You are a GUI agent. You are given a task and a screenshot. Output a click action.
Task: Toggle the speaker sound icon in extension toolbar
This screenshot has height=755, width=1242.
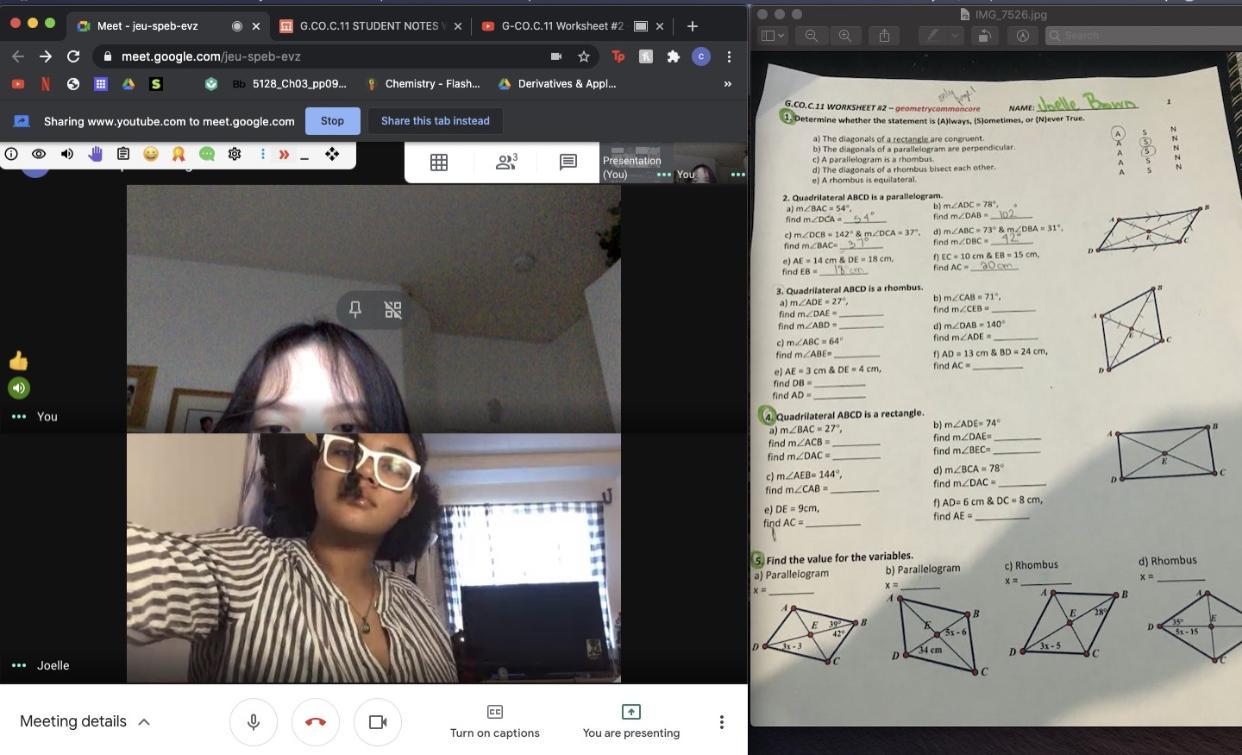(x=67, y=154)
